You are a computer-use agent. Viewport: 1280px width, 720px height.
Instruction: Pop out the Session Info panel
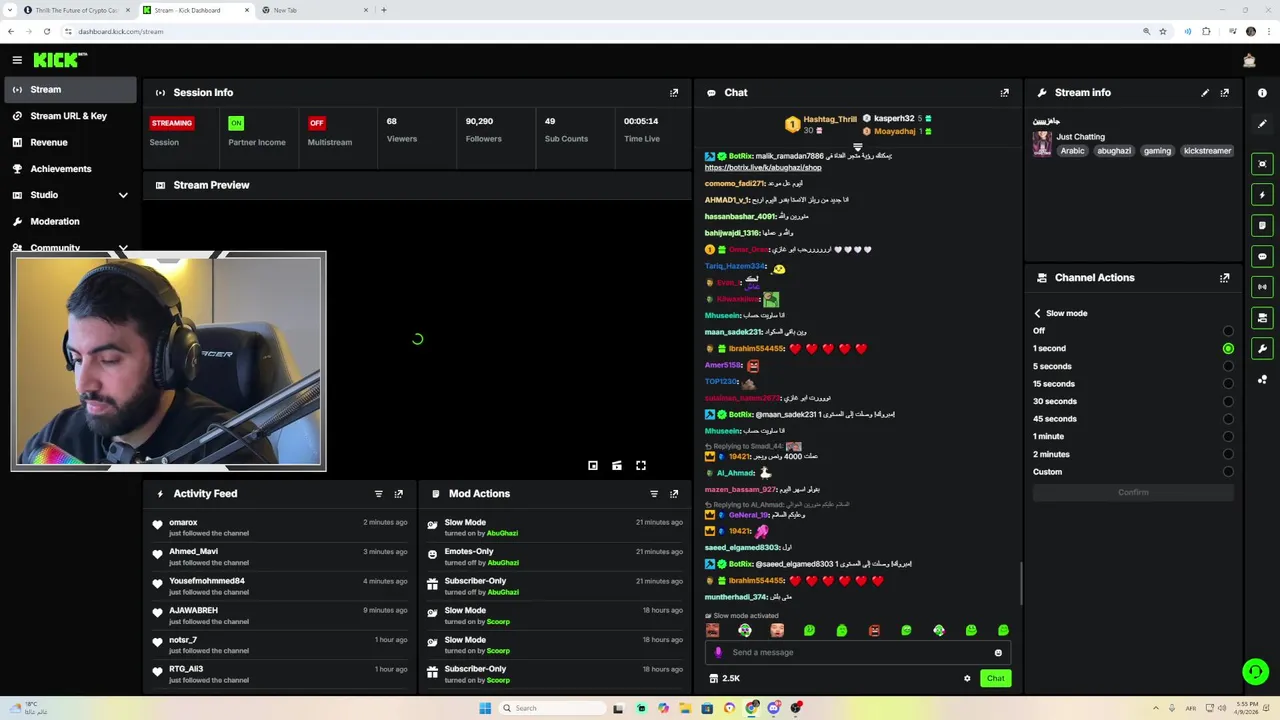[x=674, y=93]
